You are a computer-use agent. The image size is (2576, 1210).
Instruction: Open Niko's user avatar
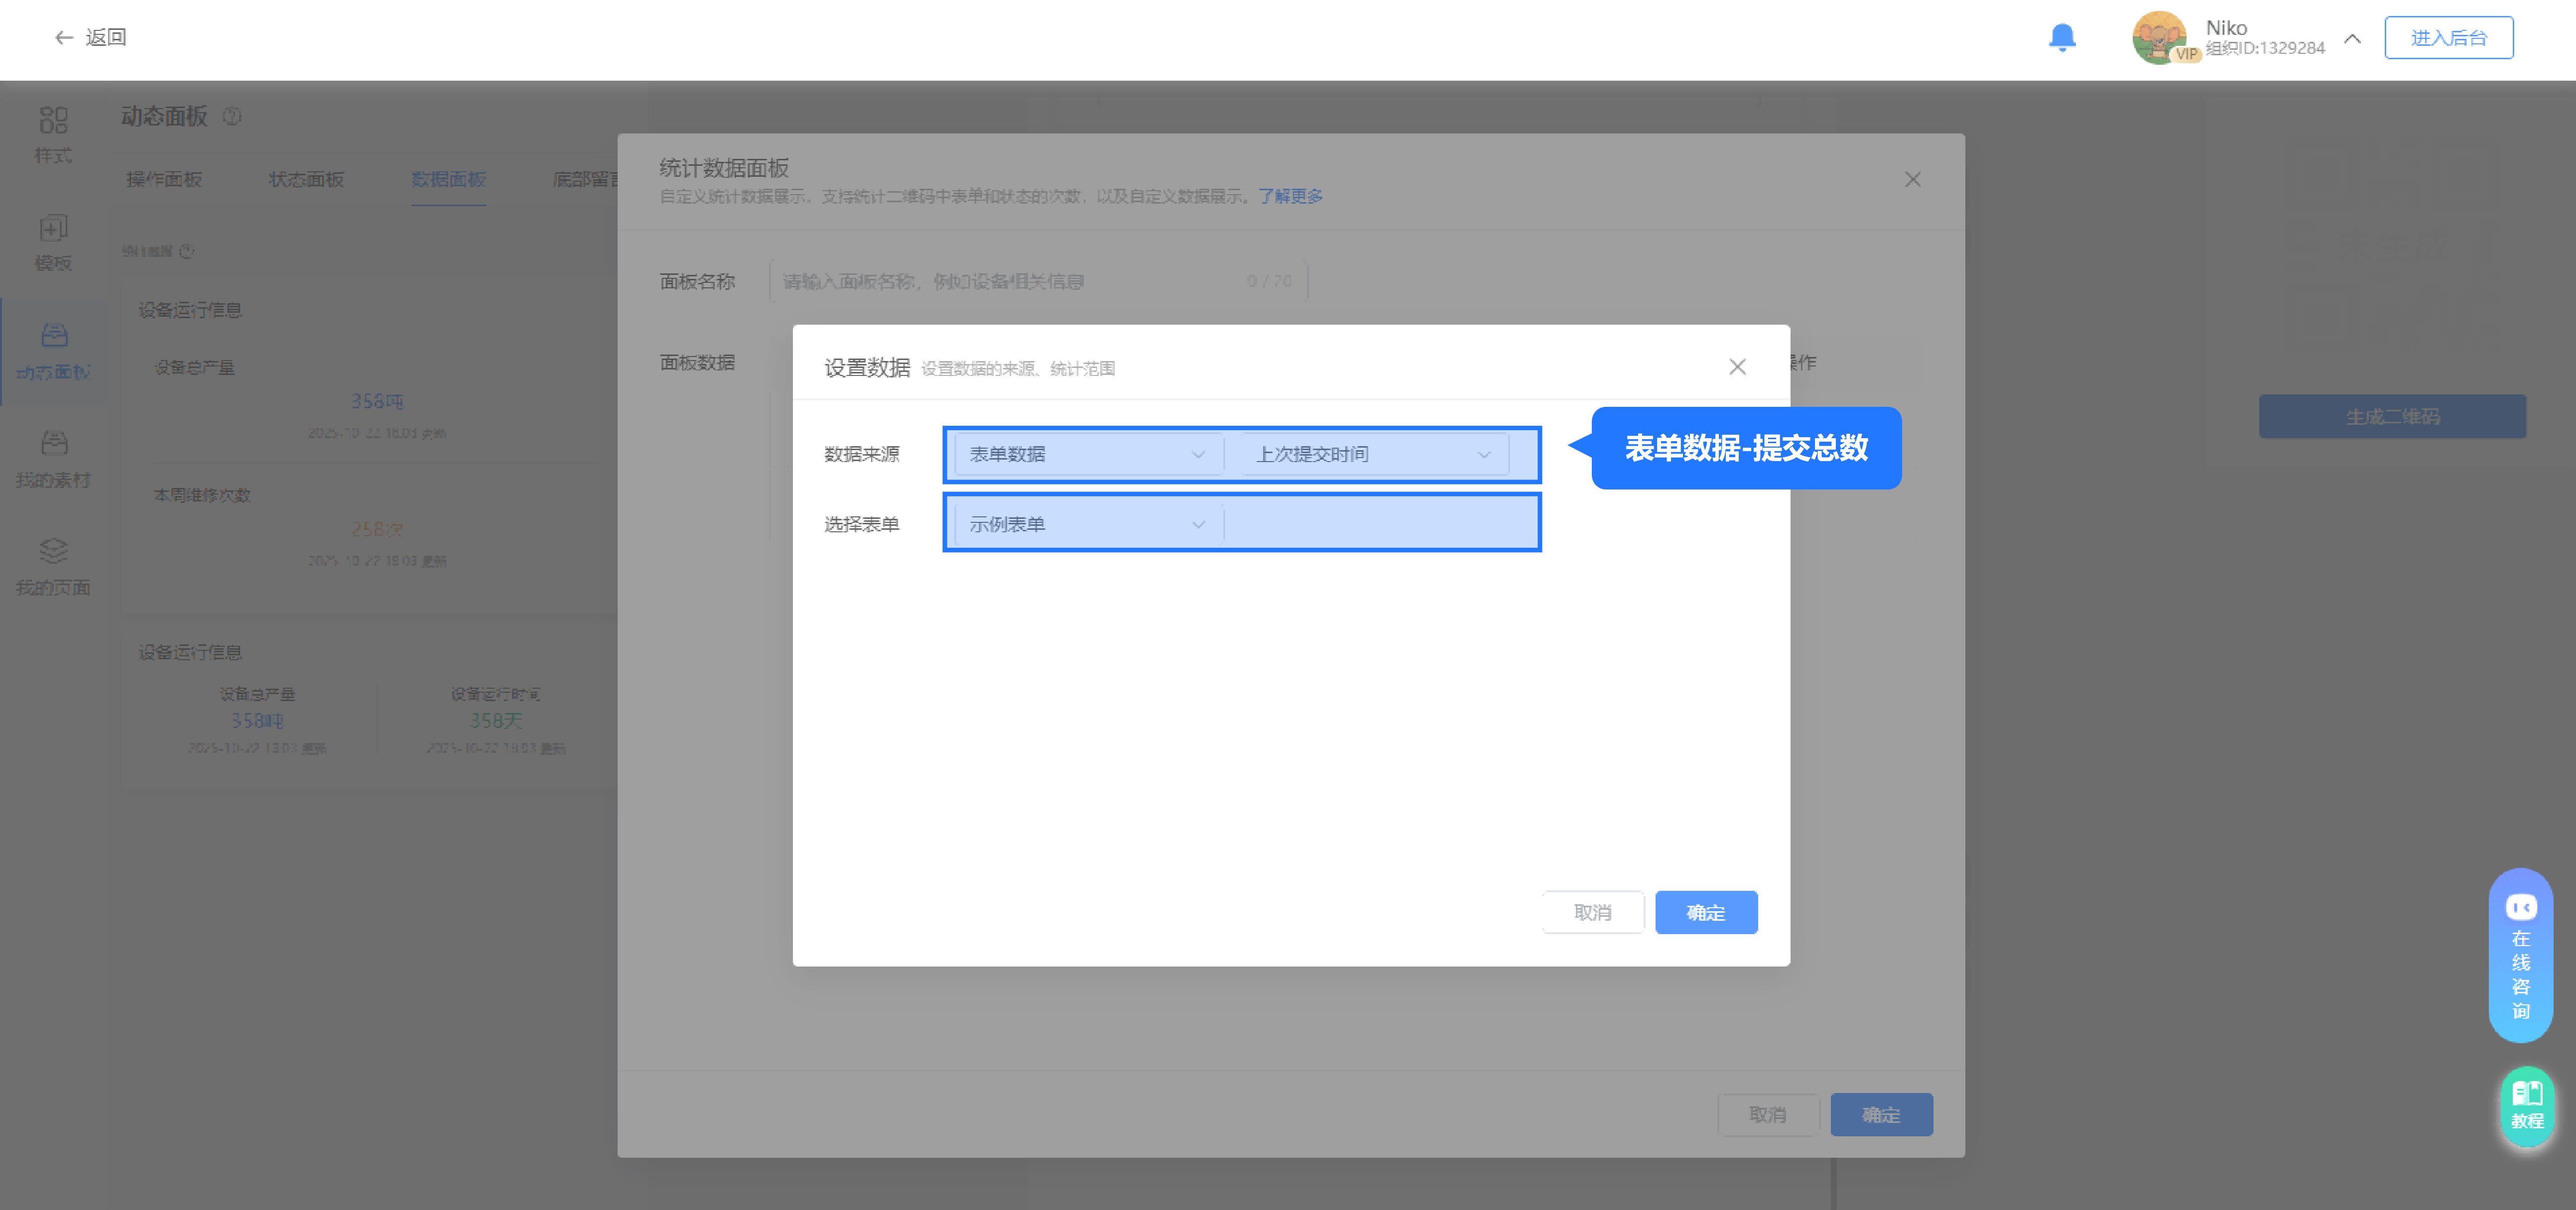tap(2160, 38)
